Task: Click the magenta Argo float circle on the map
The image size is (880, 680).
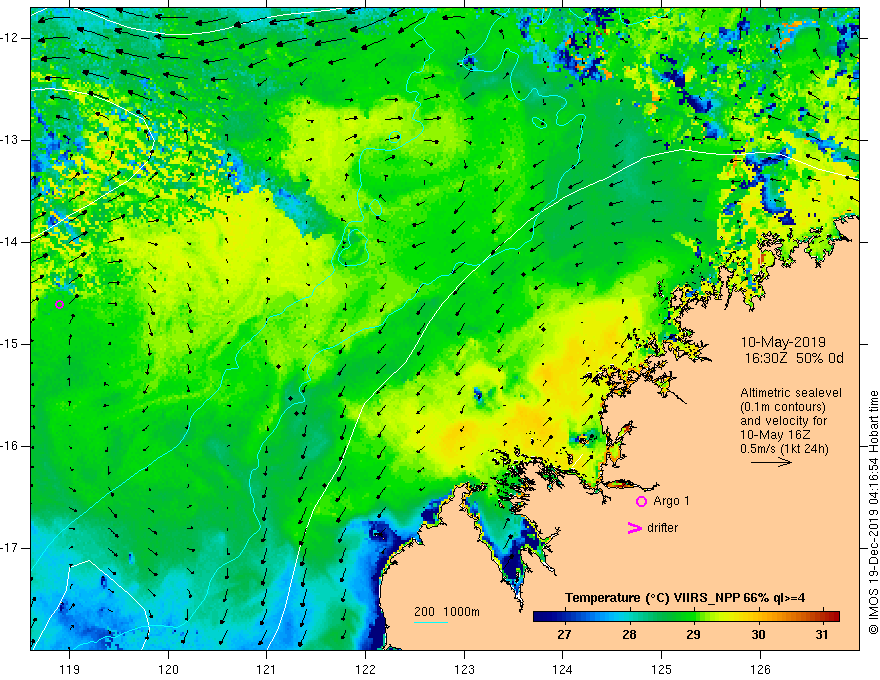Action: click(x=59, y=305)
